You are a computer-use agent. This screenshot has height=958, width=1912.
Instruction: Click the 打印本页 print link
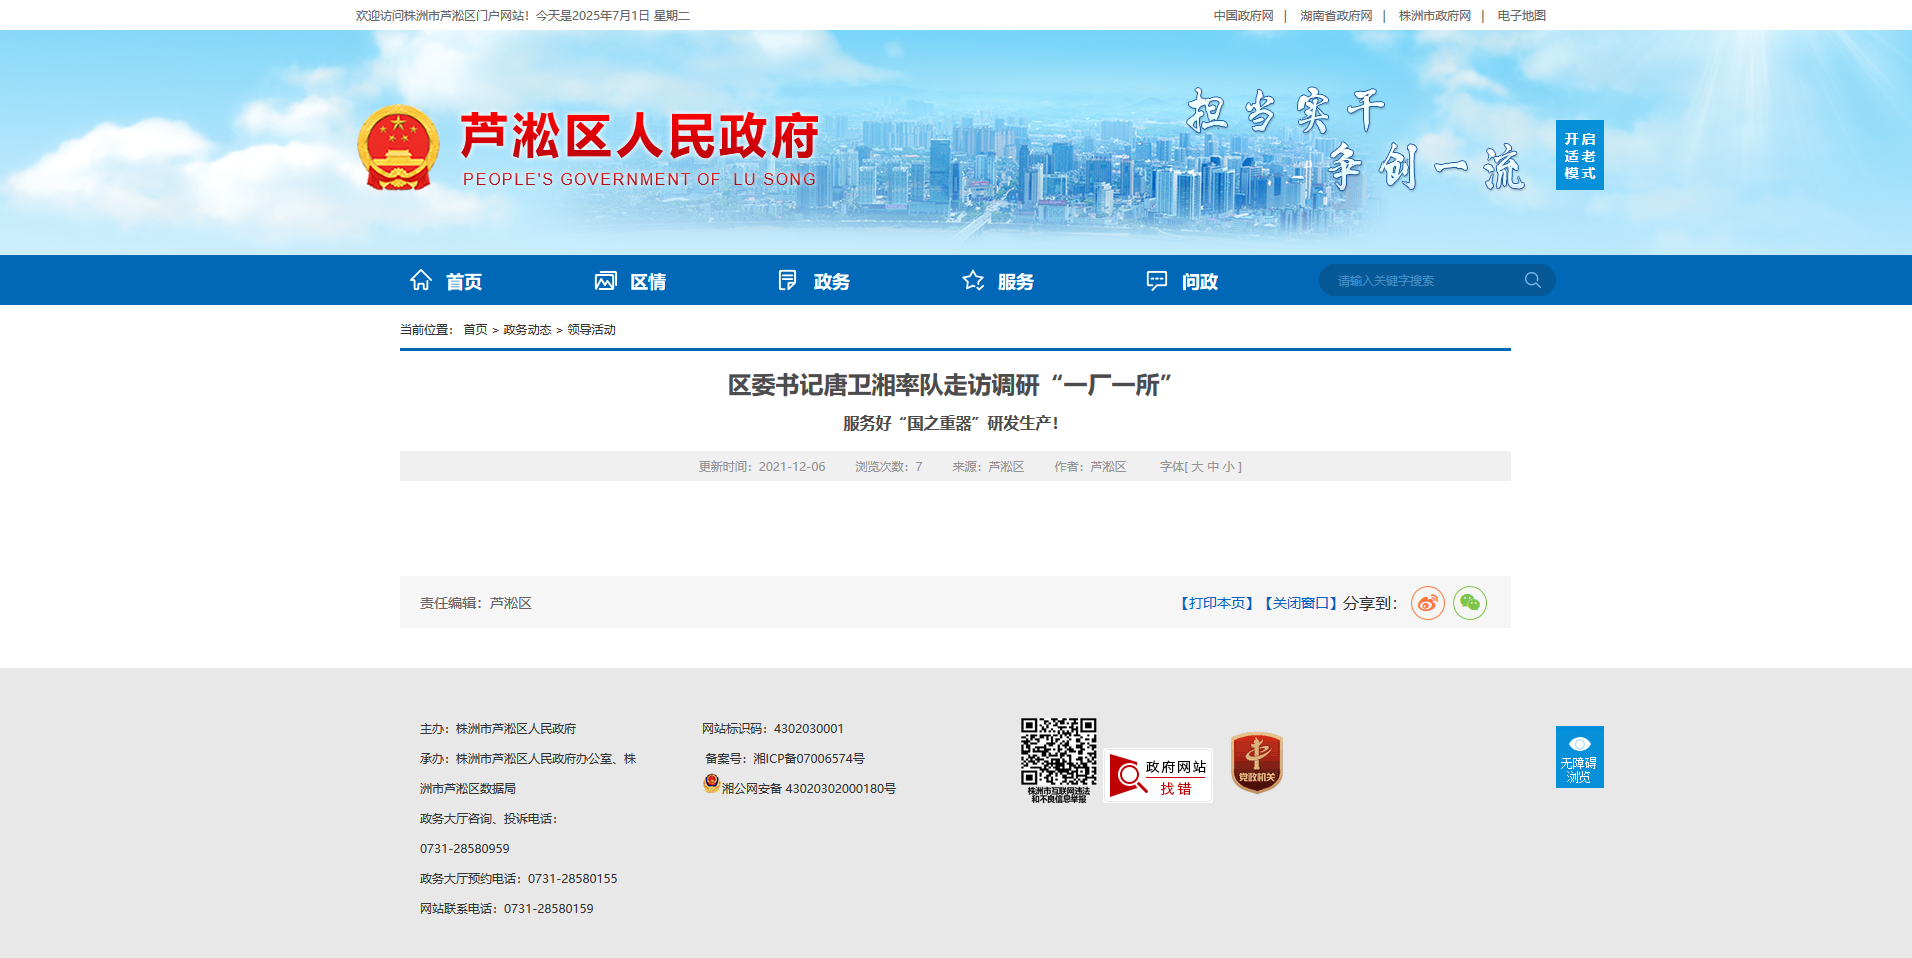(1217, 603)
